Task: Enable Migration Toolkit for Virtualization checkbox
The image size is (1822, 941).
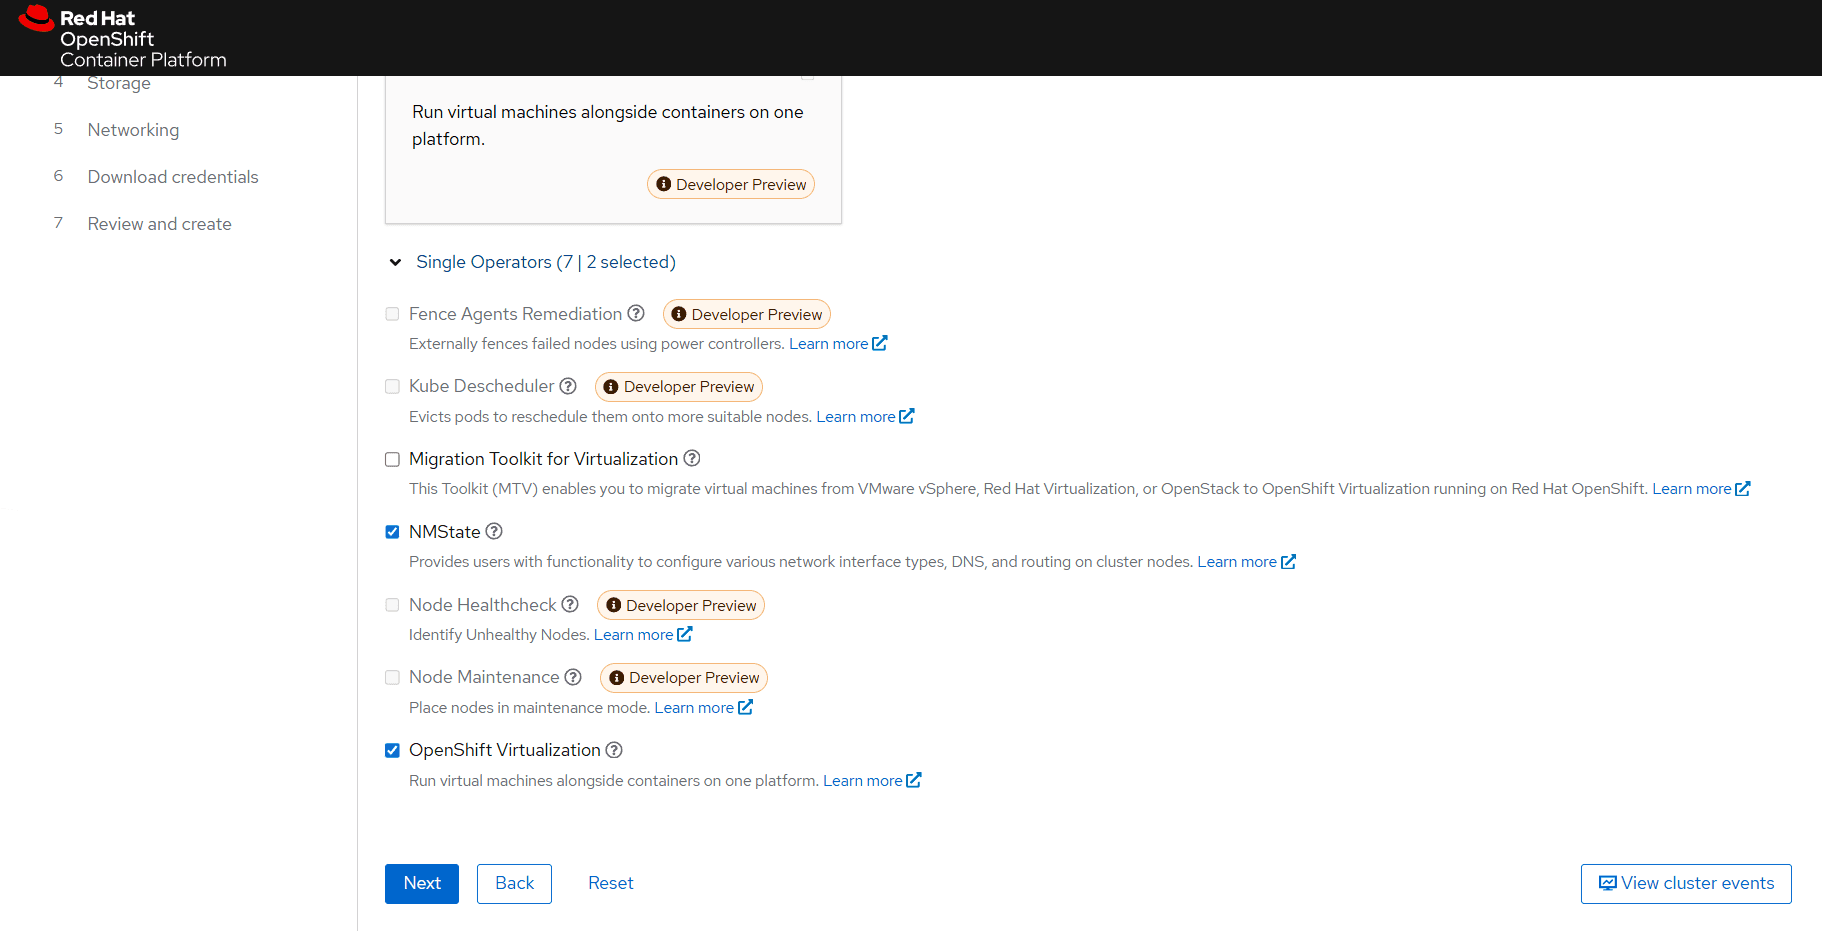Action: pos(393,460)
